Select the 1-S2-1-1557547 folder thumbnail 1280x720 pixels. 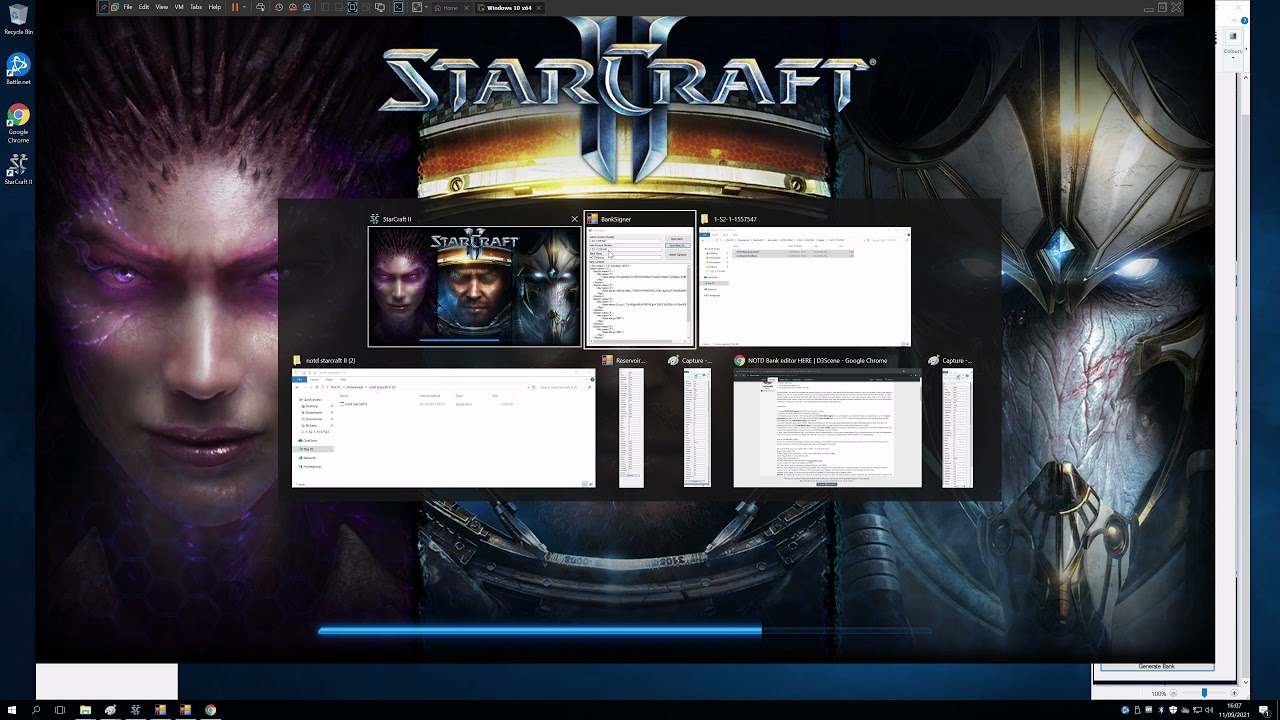pyautogui.click(x=805, y=287)
